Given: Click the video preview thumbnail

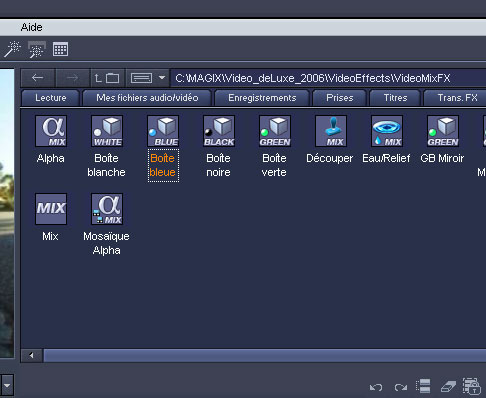Looking at the screenshot, I should point(7,213).
